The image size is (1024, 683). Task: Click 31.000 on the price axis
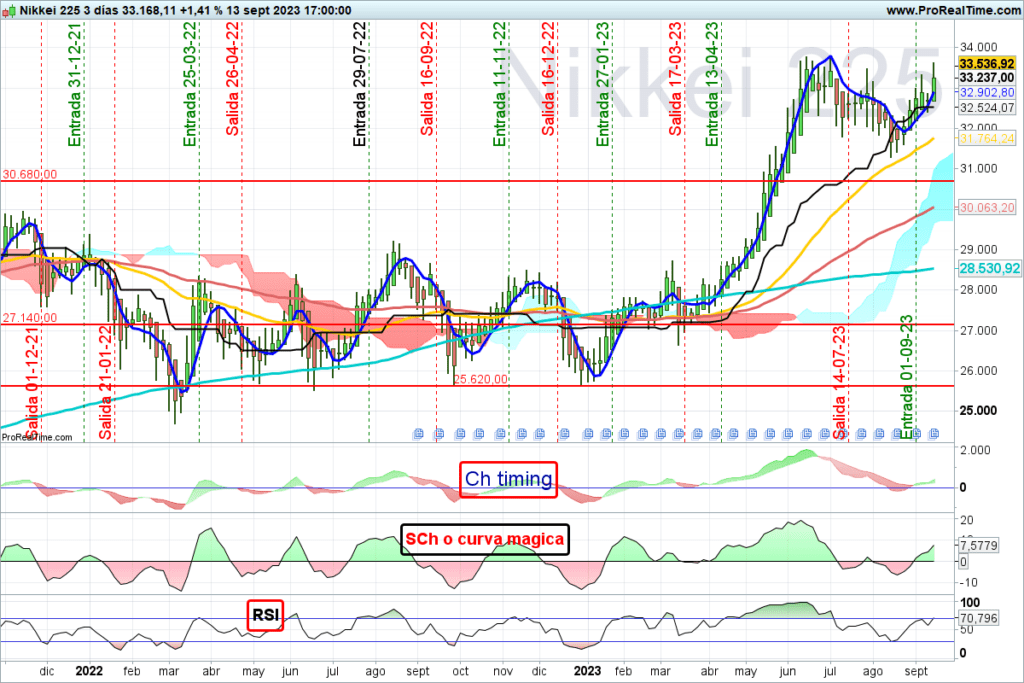(x=978, y=168)
